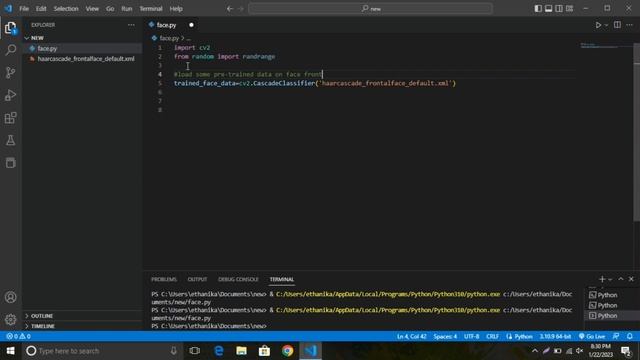Open File Explorer from taskbar

coord(242,351)
